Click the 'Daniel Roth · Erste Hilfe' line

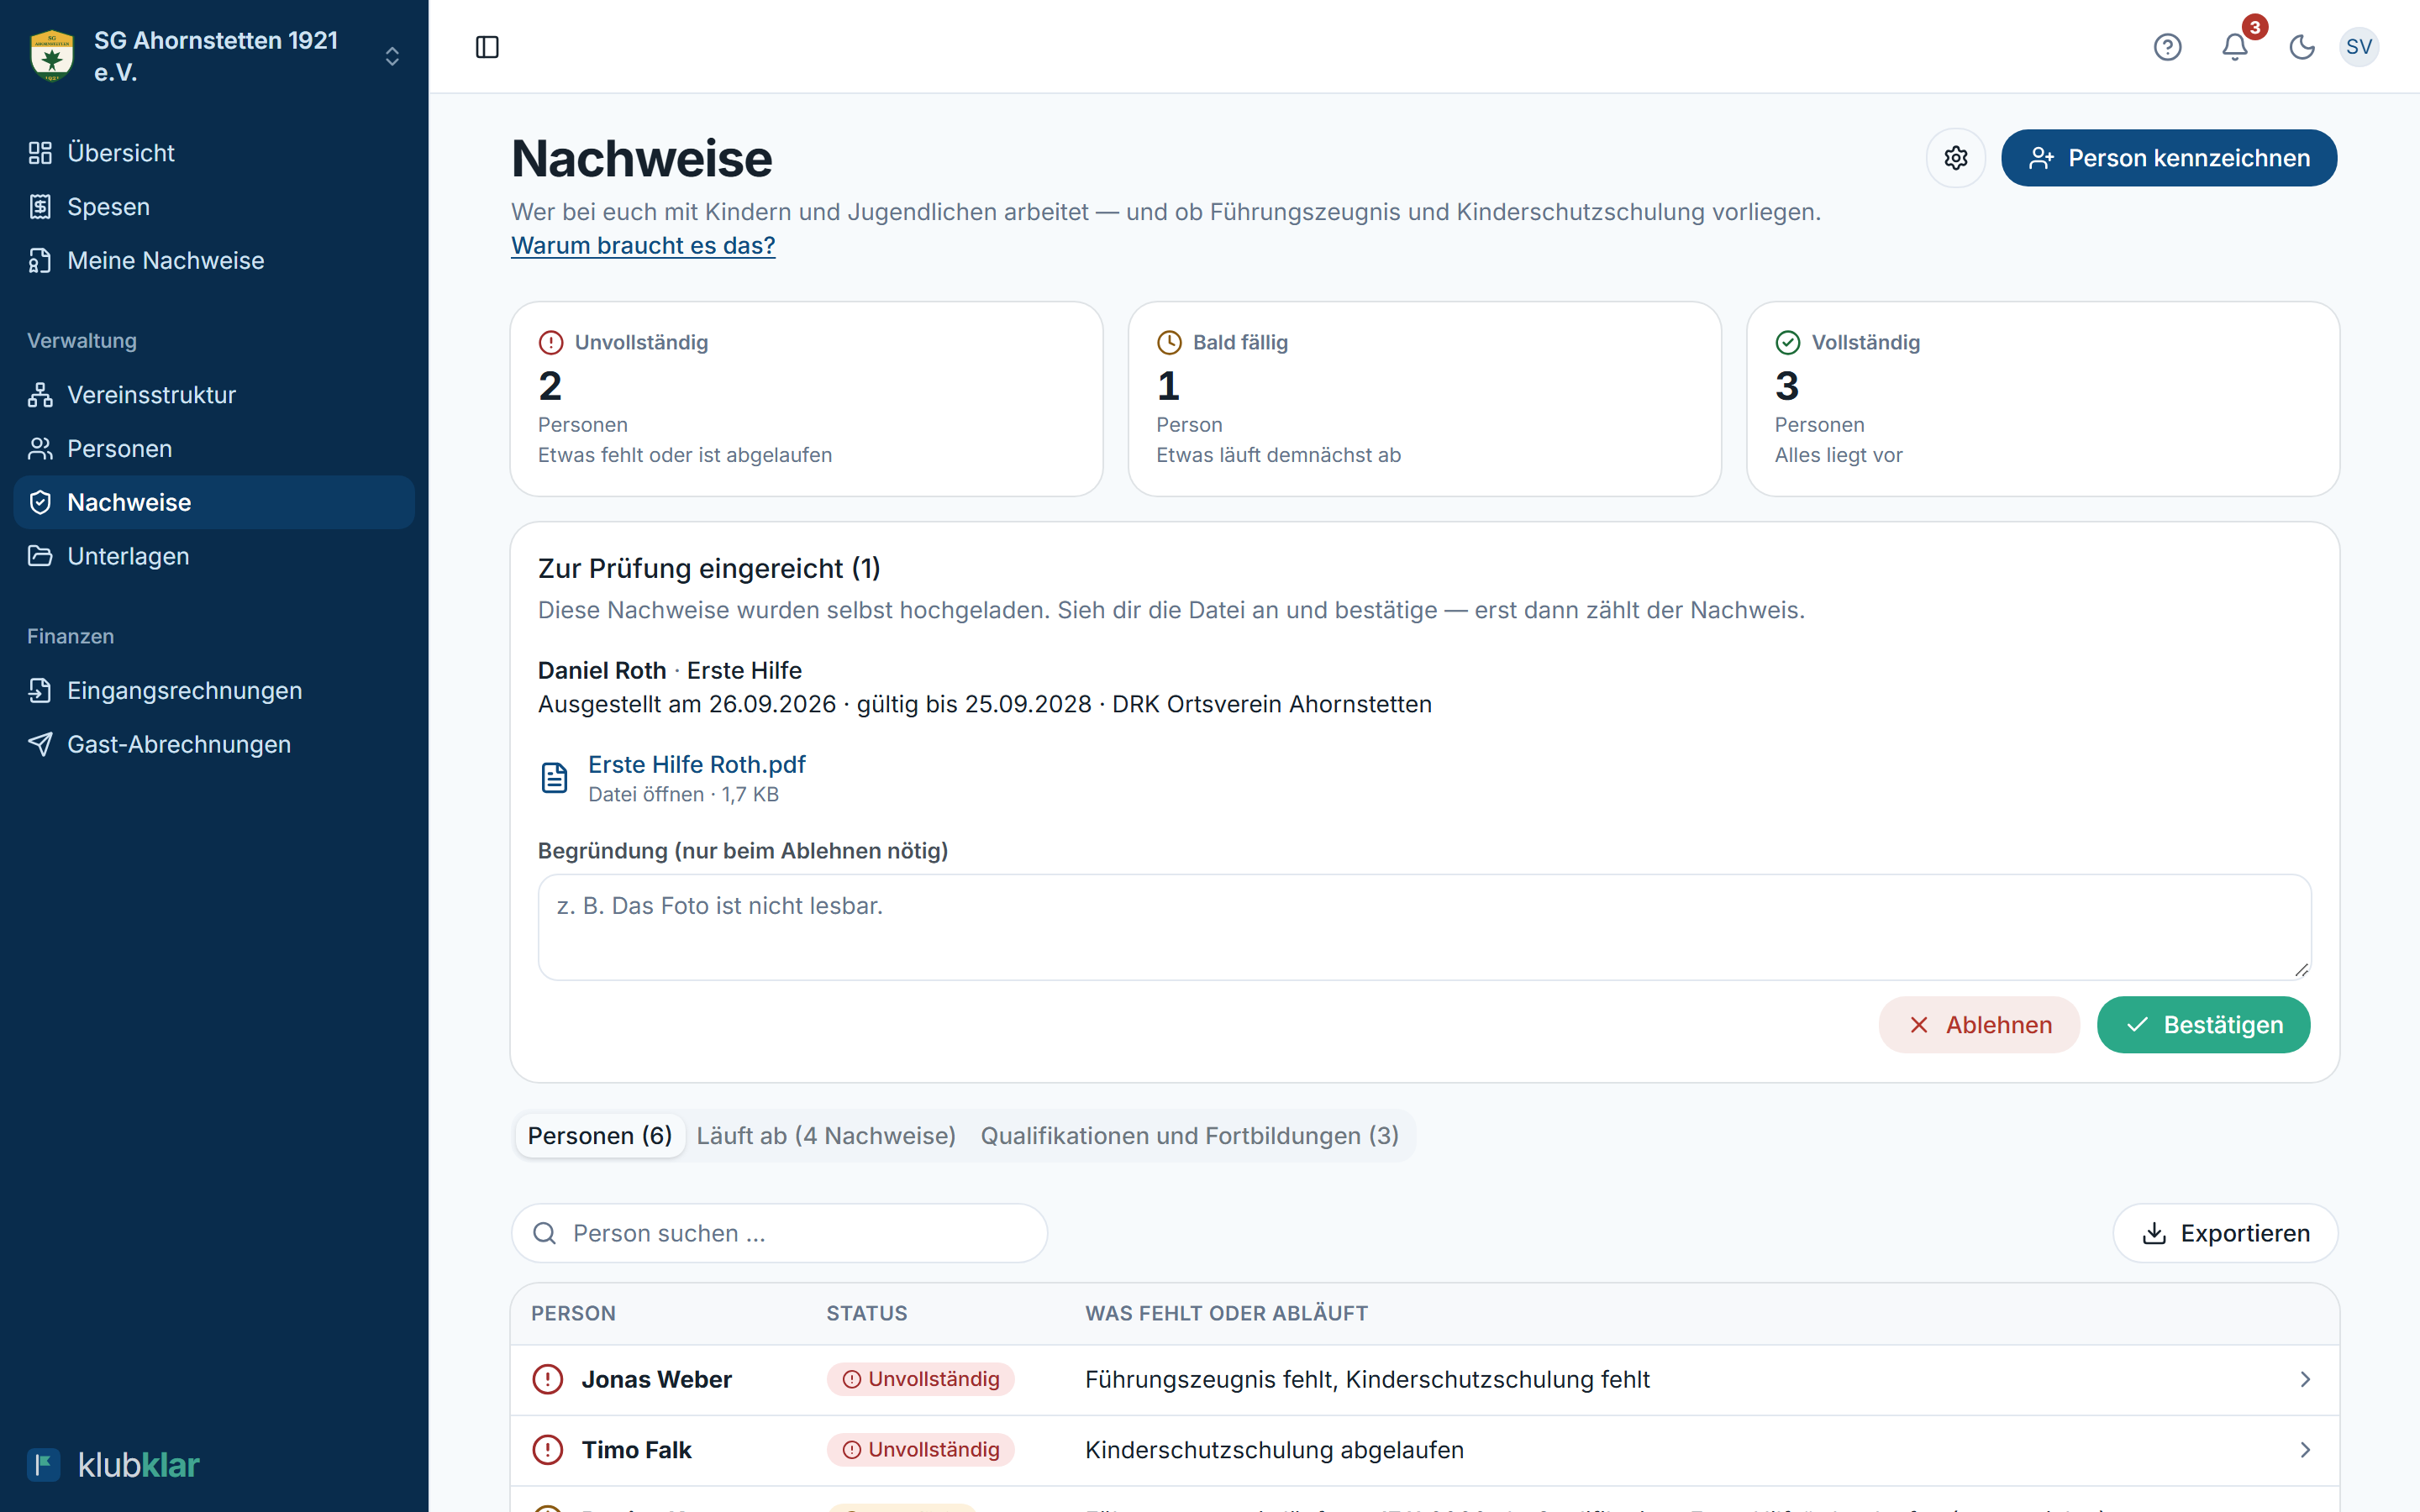pyautogui.click(x=669, y=671)
